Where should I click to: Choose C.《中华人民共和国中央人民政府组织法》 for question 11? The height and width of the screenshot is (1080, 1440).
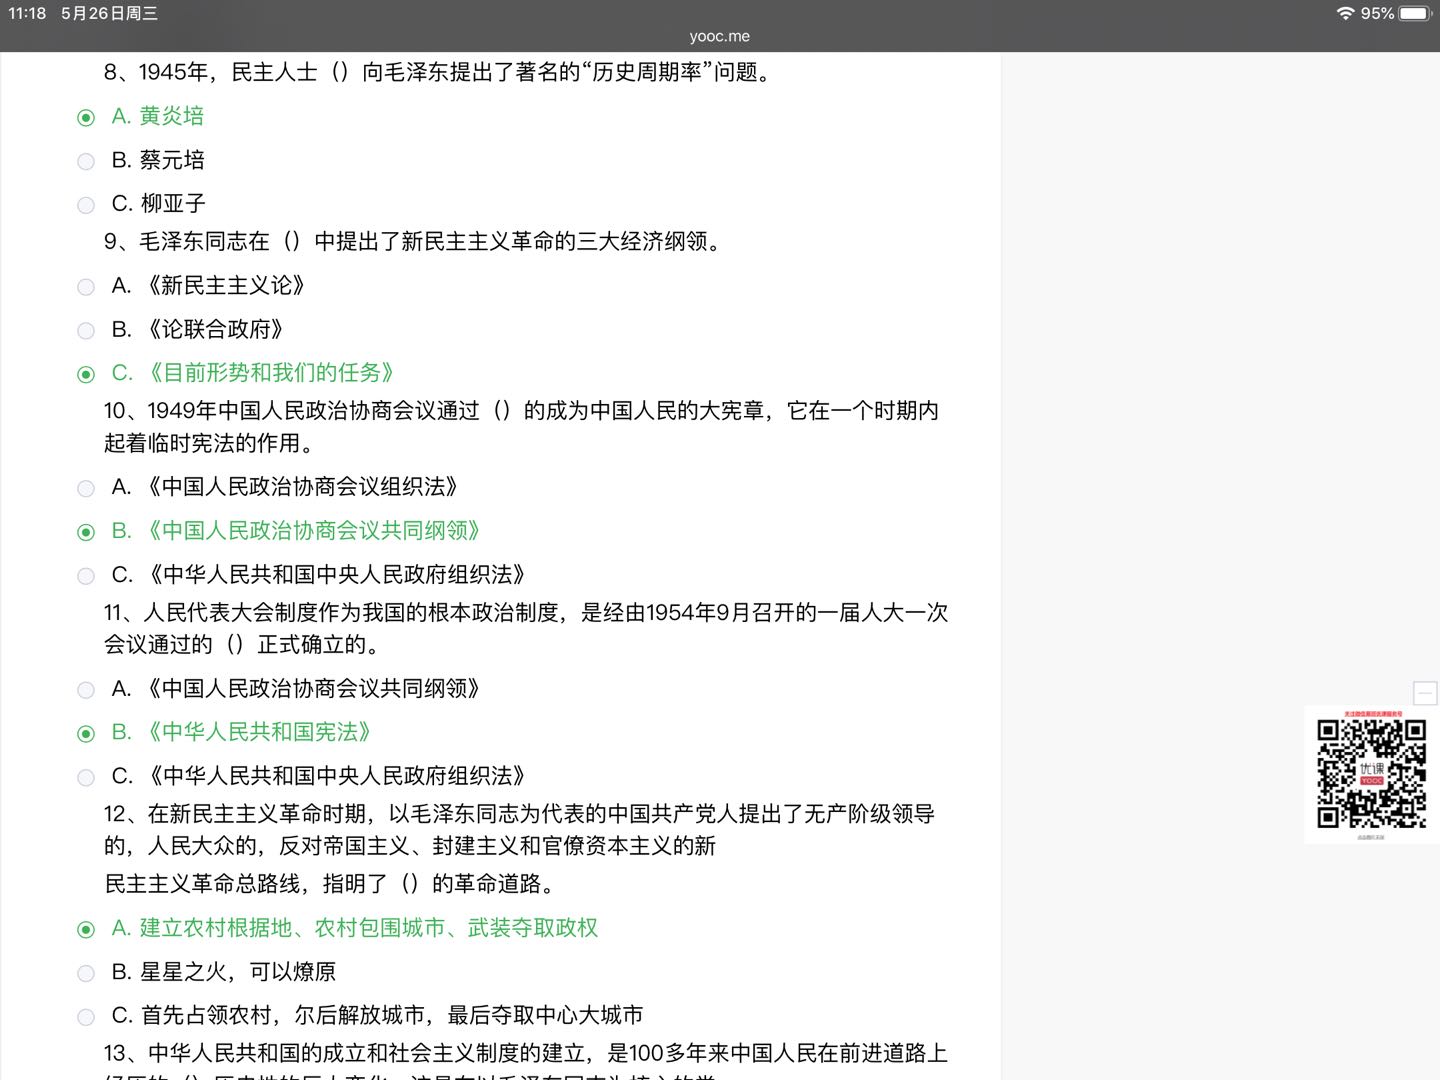point(86,777)
